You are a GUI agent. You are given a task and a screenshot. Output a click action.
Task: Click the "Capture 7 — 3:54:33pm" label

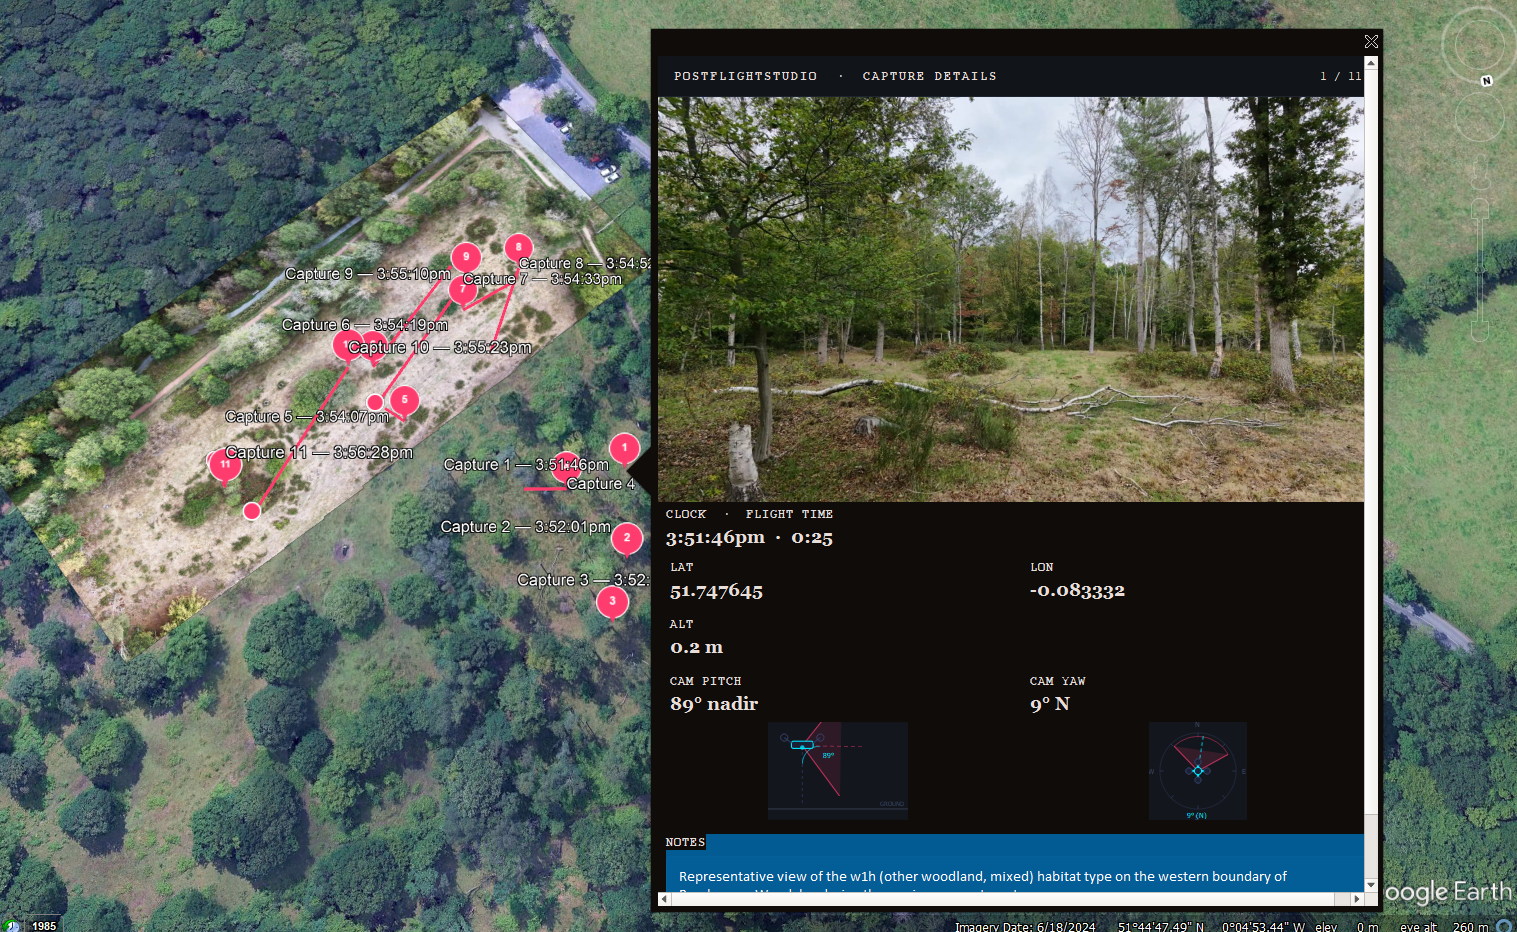[542, 279]
